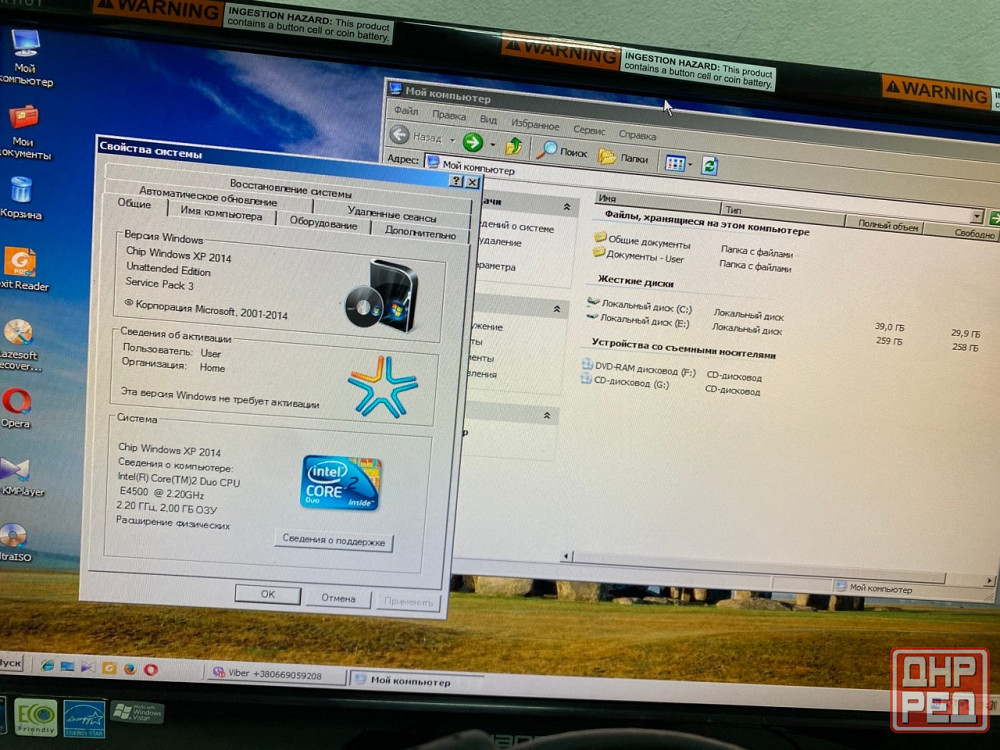Launch Opera from the desktop shortcut
The height and width of the screenshot is (750, 1000).
17,408
